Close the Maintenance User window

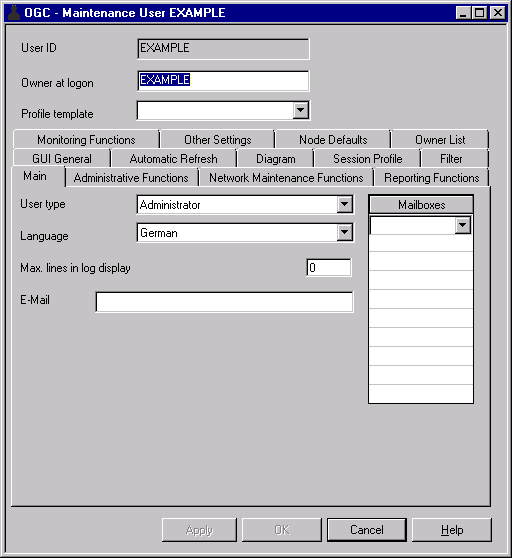click(497, 13)
